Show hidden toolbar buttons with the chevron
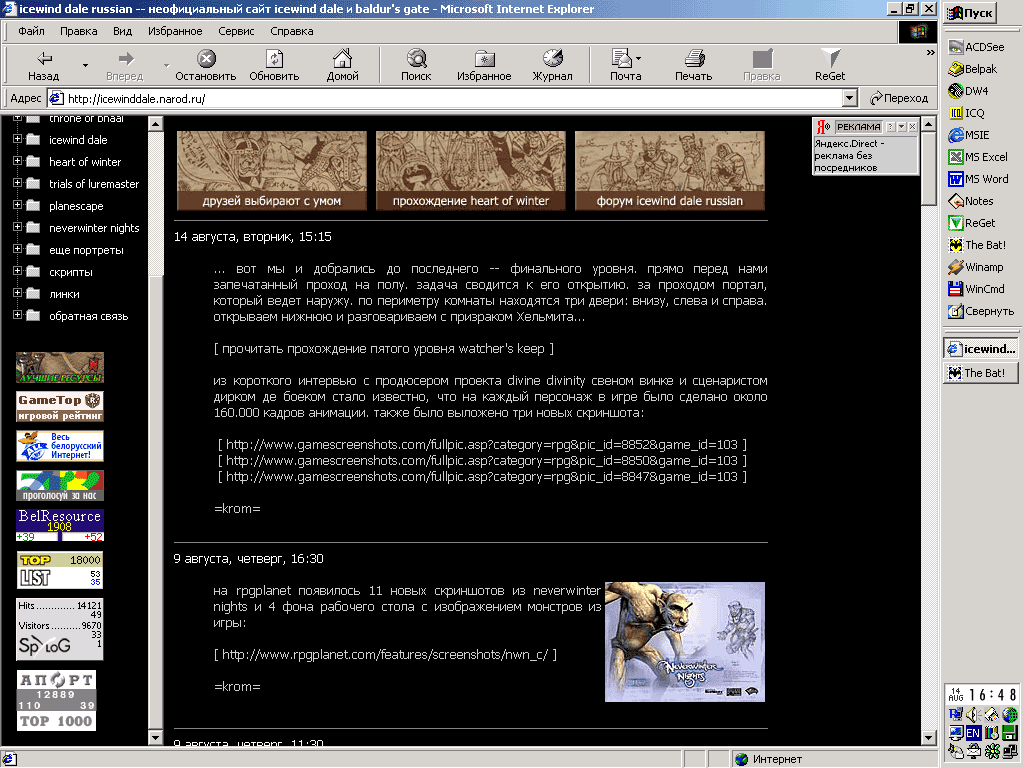 pyautogui.click(x=931, y=52)
